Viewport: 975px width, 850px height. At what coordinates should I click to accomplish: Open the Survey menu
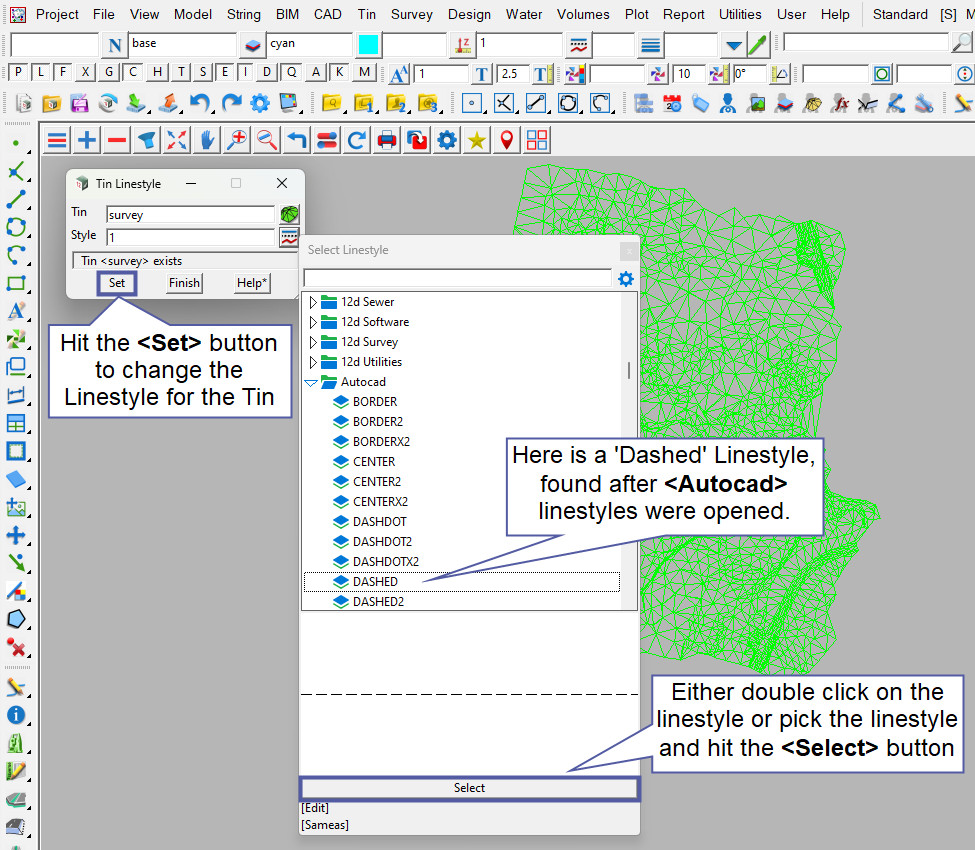411,14
